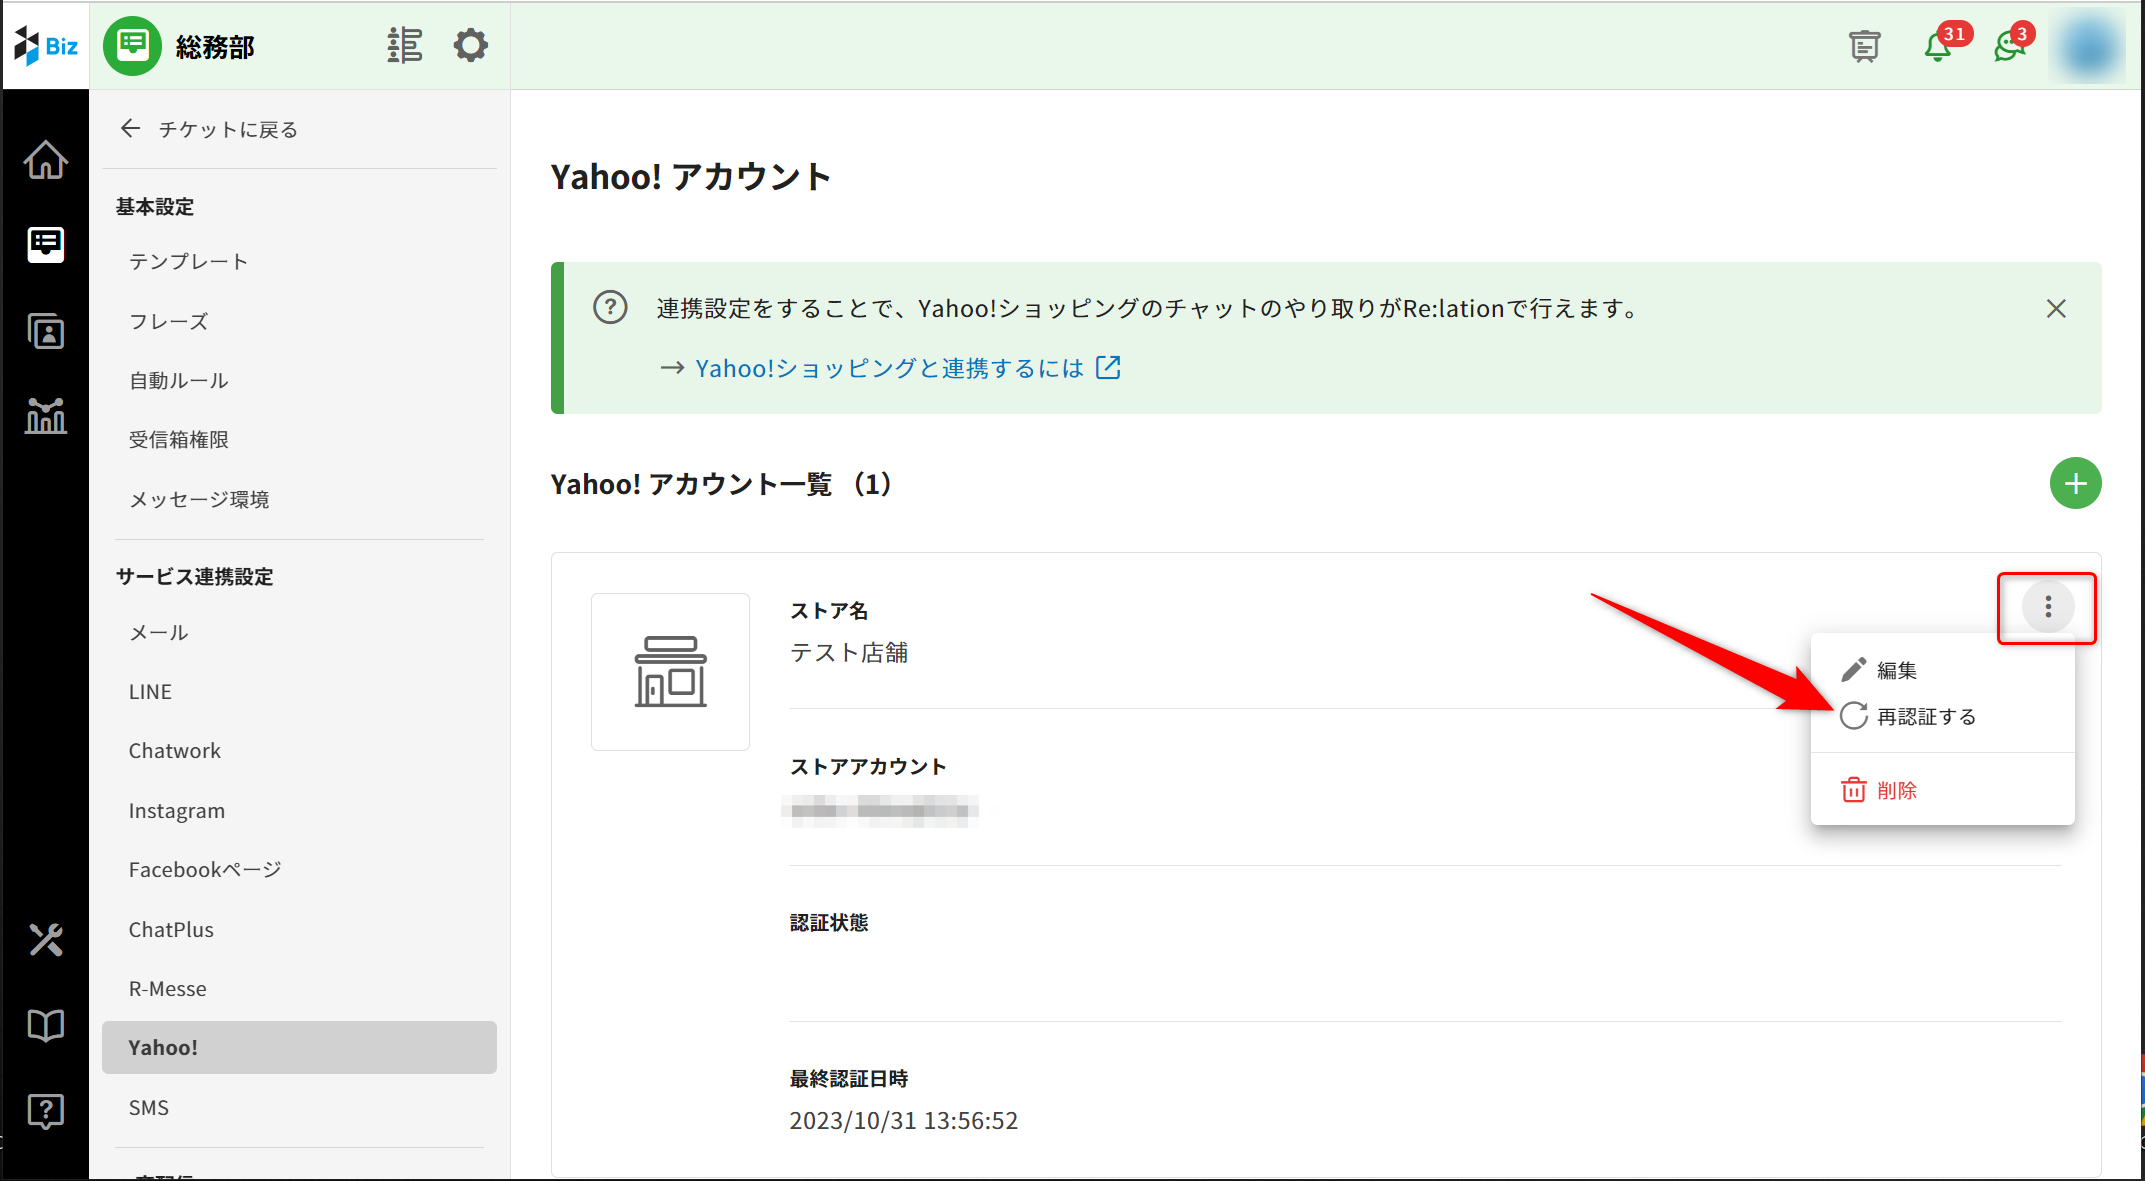This screenshot has height=1181, width=2145.
Task: Open chat messages icon with 3 badge
Action: (x=2009, y=47)
